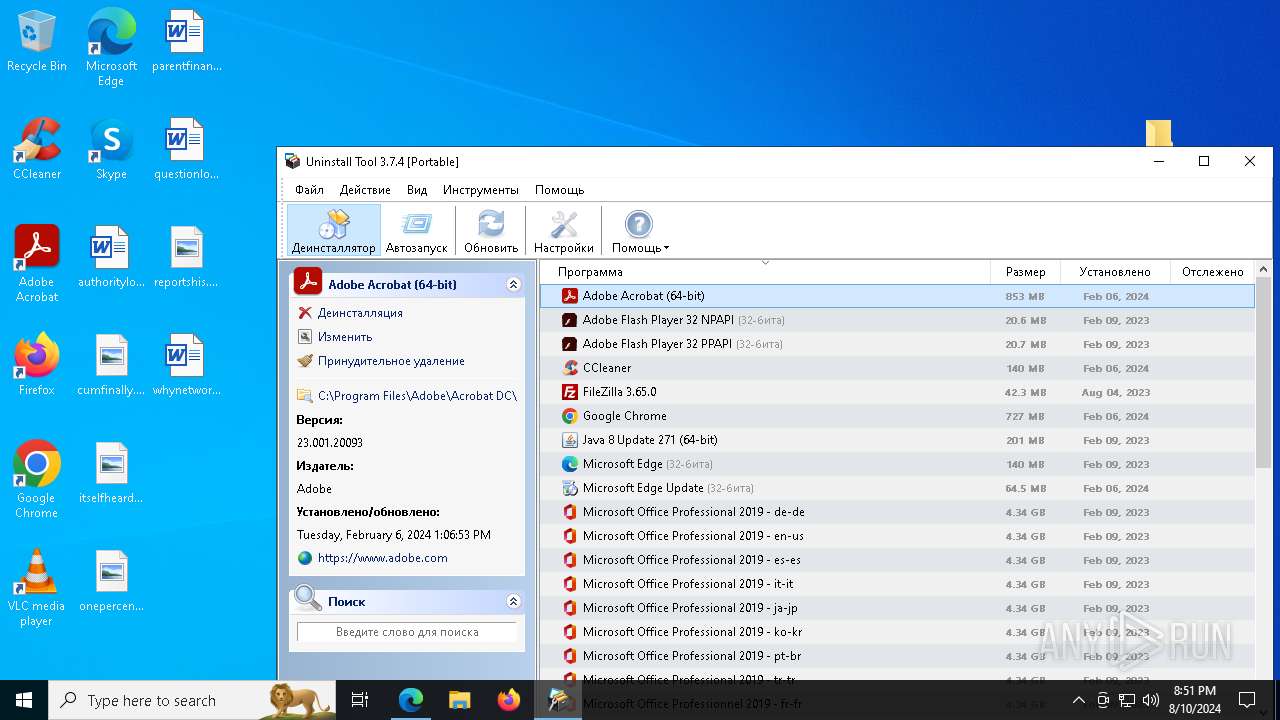Open Skype desktop shortcut
1280x720 pixels.
tap(111, 150)
